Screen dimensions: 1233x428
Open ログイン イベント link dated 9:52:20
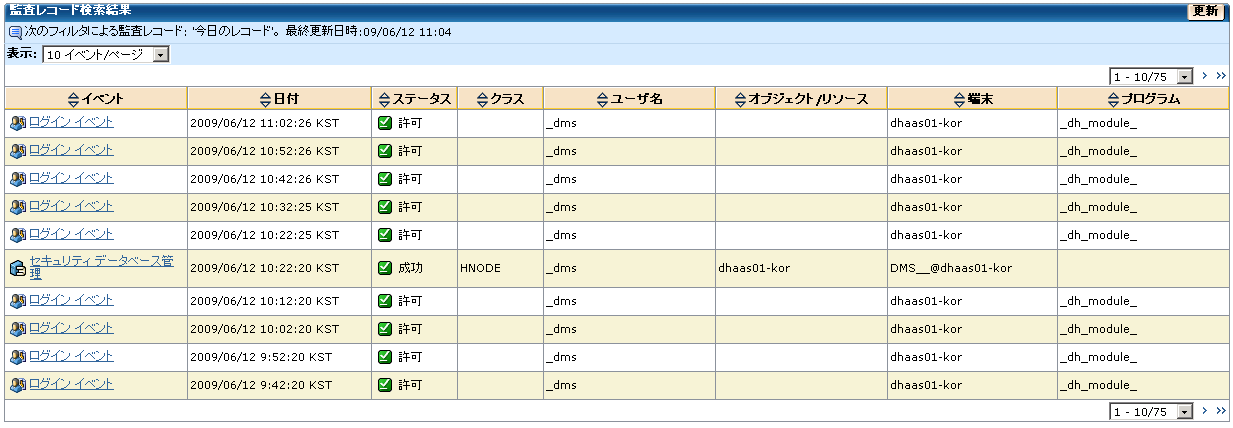[x=71, y=356]
